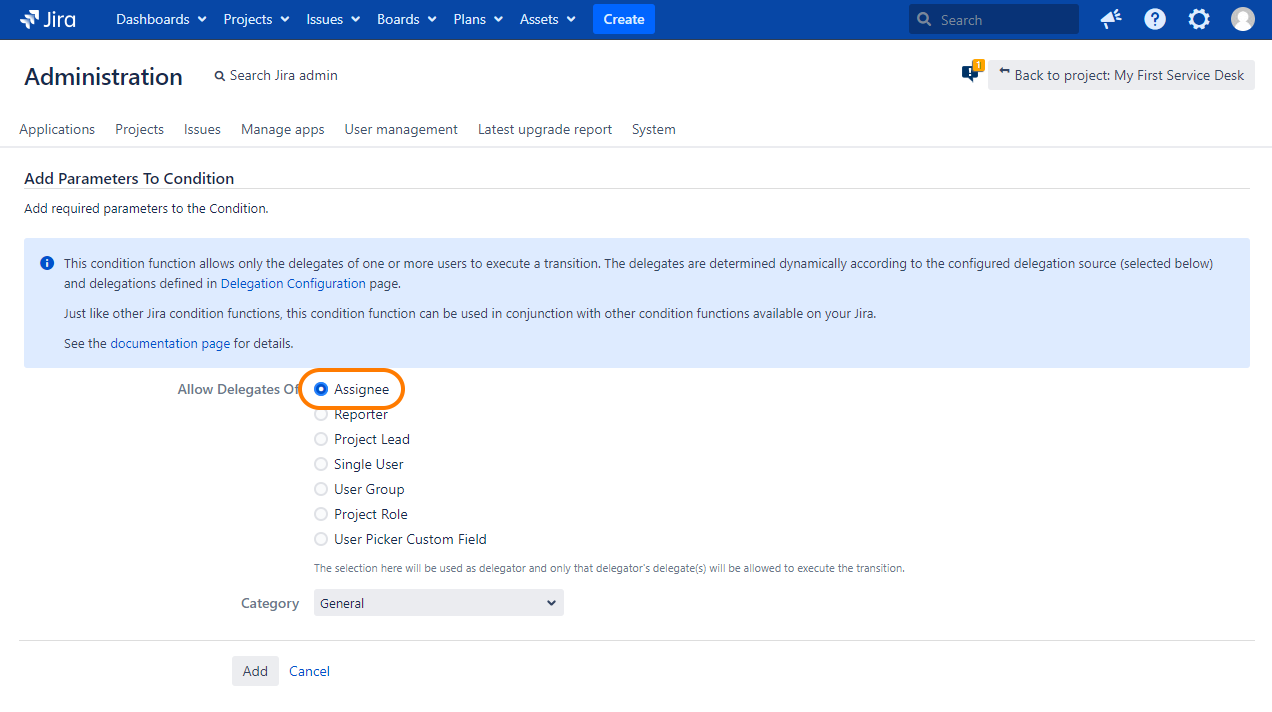Open the settings gear icon
Image resolution: width=1272 pixels, height=712 pixels.
[x=1198, y=19]
